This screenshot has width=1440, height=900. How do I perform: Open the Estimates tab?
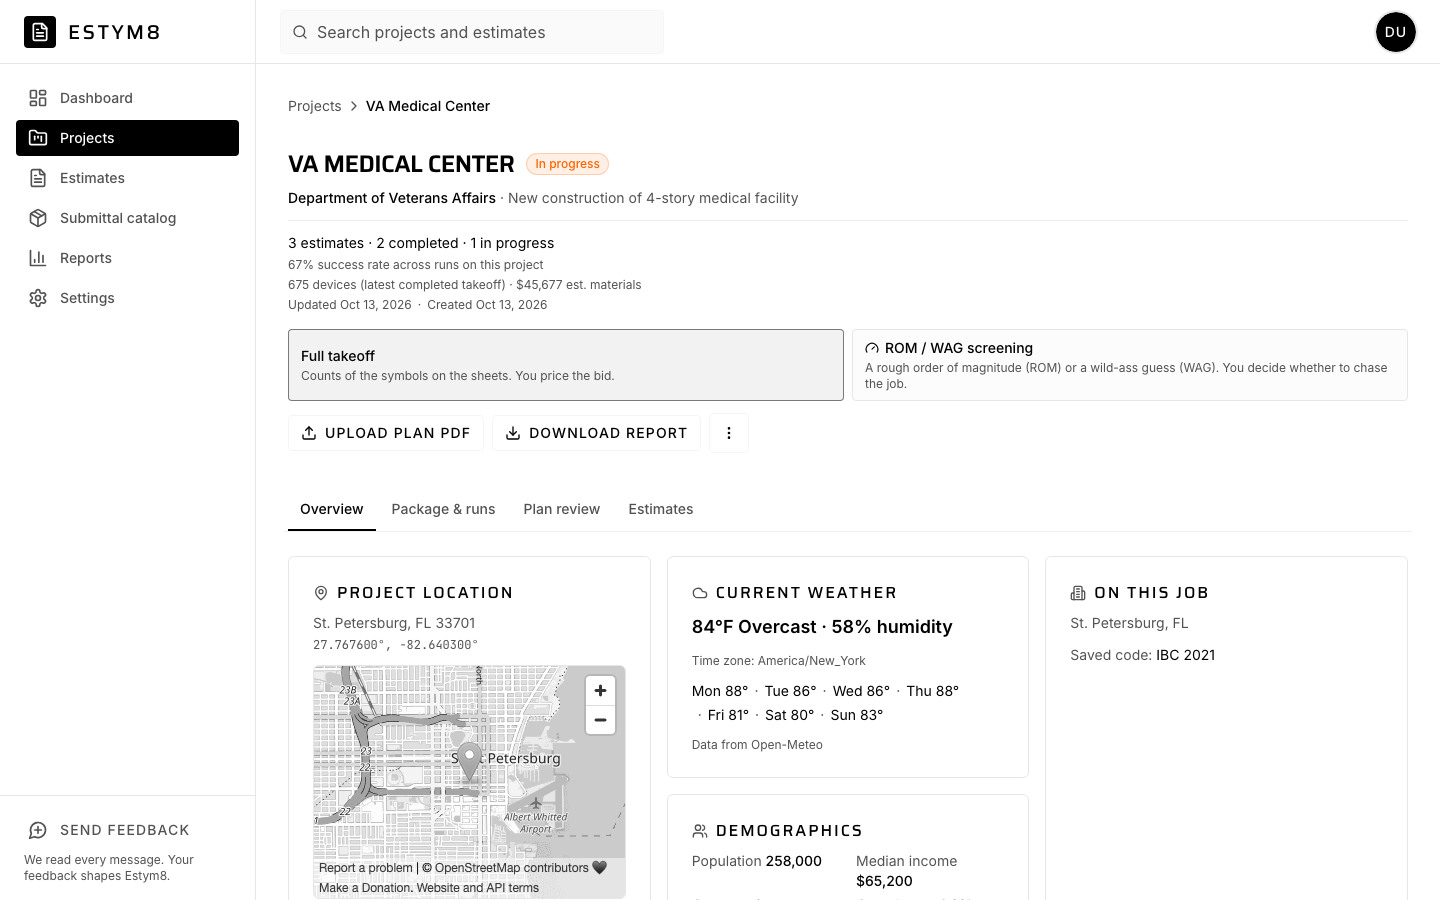(x=661, y=509)
